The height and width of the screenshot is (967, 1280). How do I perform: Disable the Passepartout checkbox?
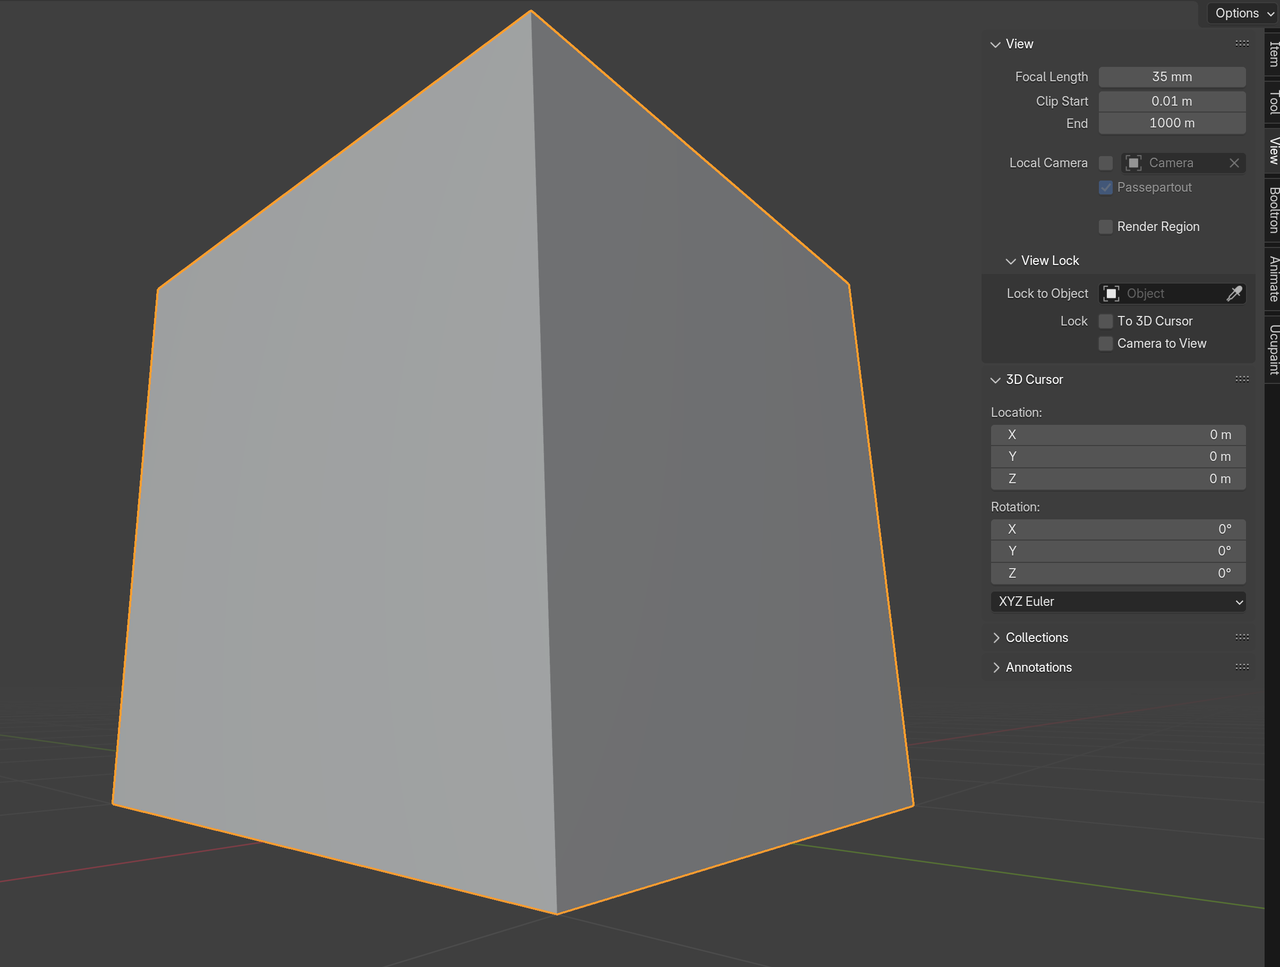(1106, 187)
